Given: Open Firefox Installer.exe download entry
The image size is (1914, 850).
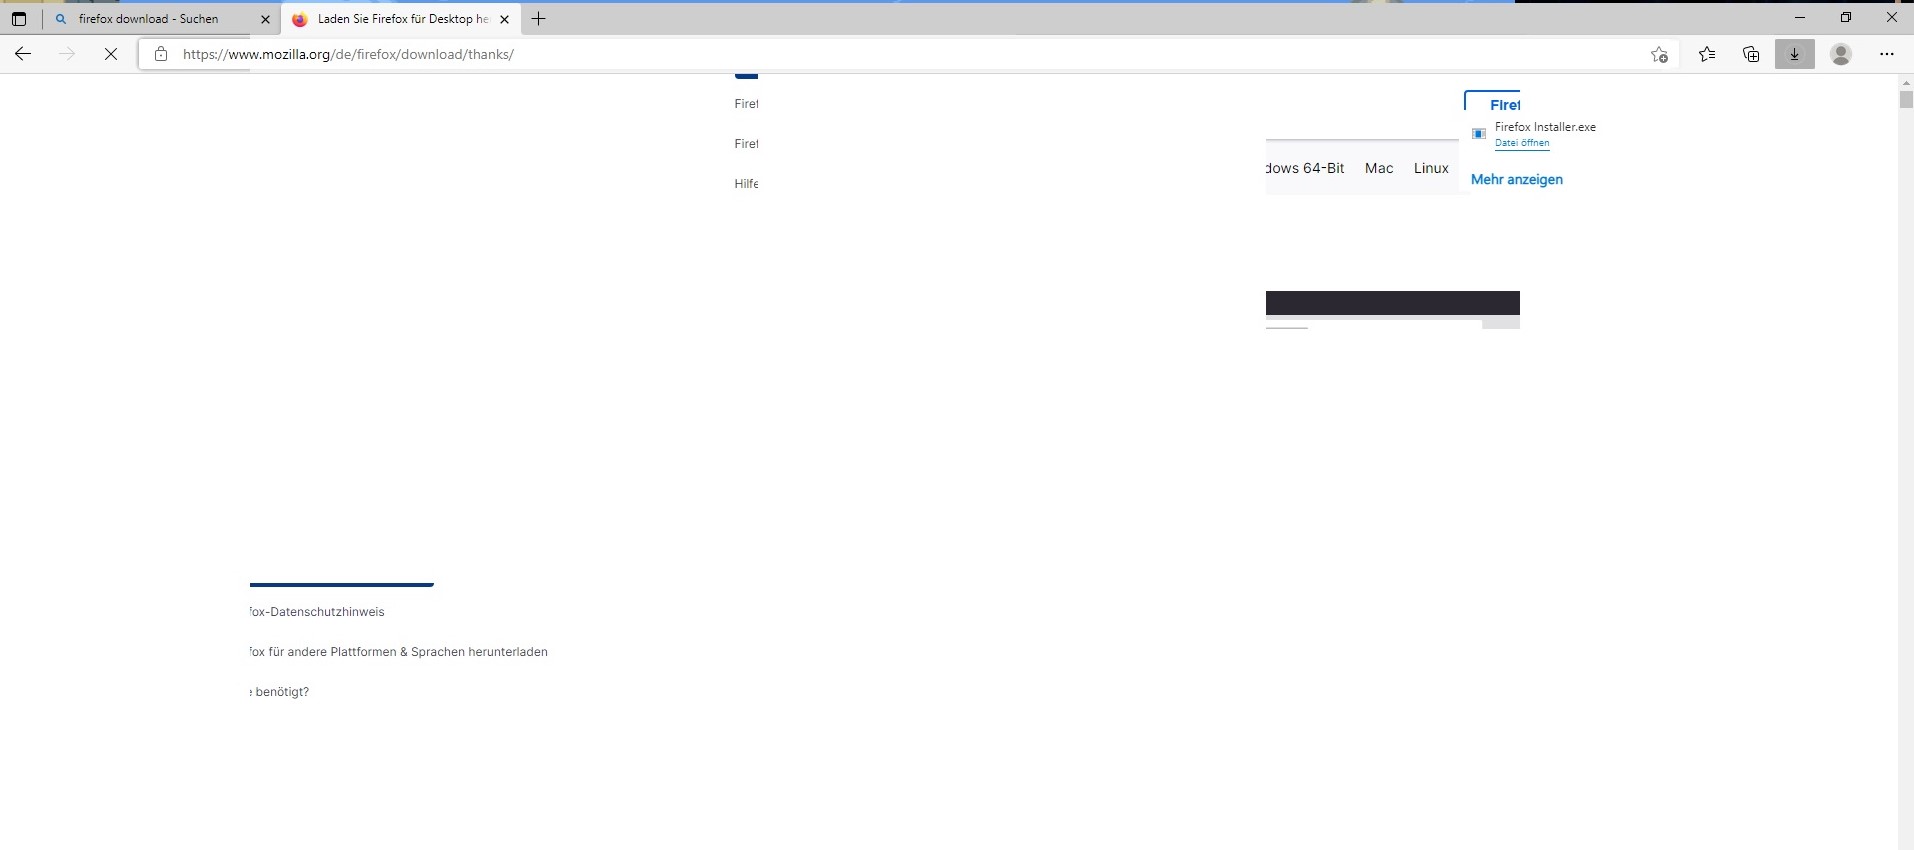Looking at the screenshot, I should [x=1545, y=127].
